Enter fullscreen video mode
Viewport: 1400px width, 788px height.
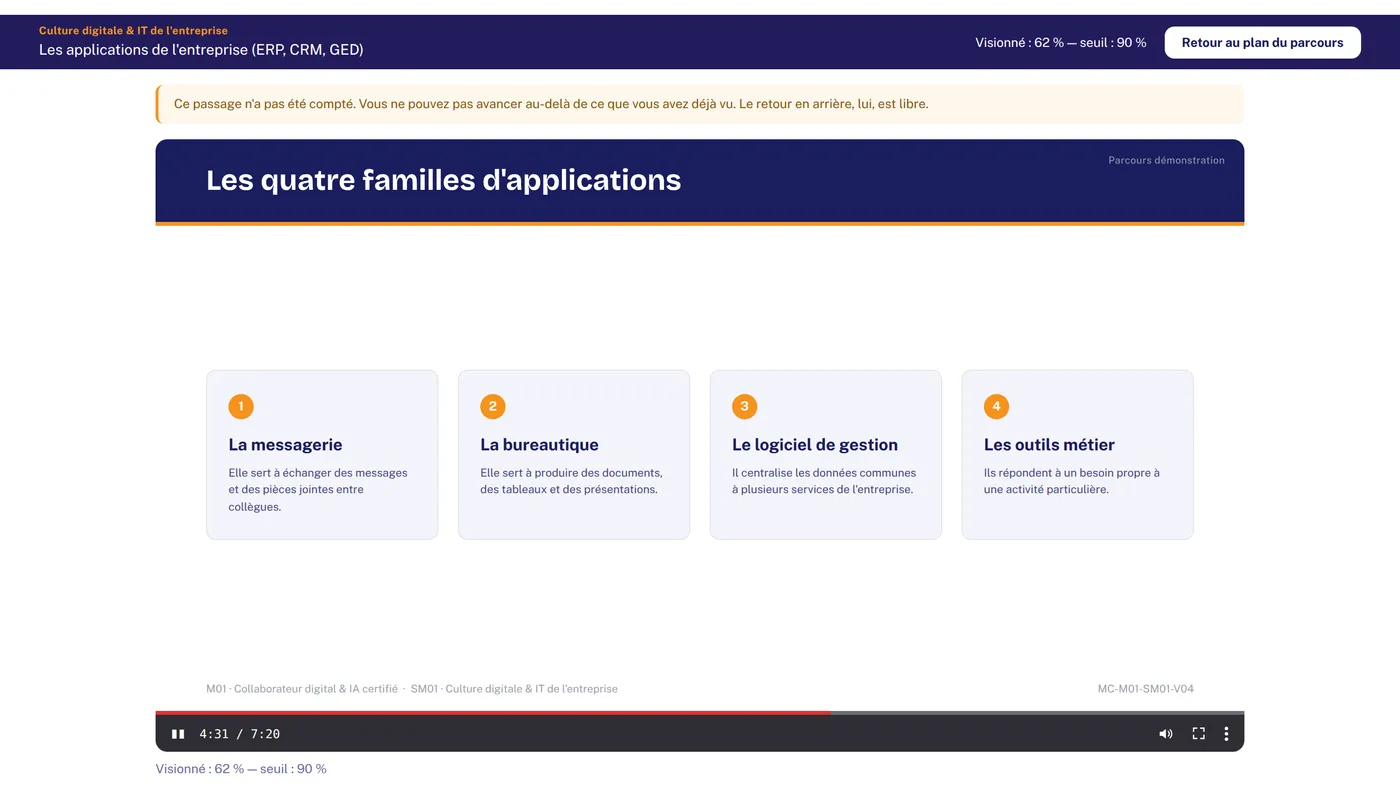coord(1198,734)
